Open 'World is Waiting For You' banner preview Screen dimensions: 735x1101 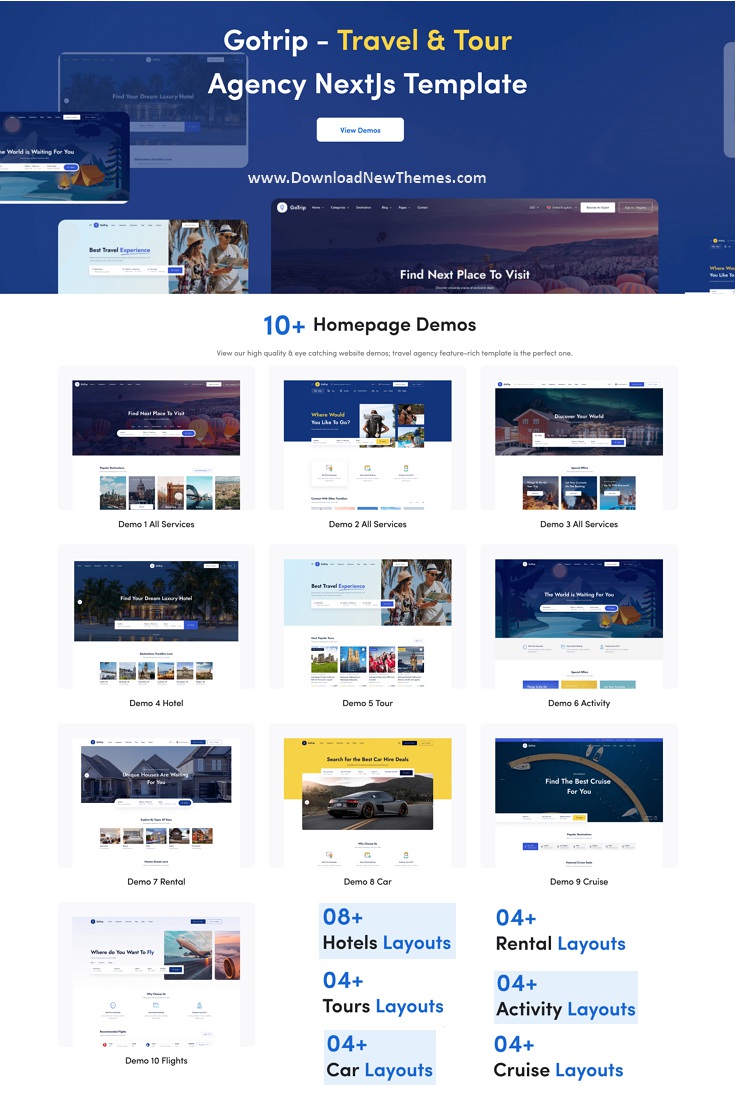[65, 157]
